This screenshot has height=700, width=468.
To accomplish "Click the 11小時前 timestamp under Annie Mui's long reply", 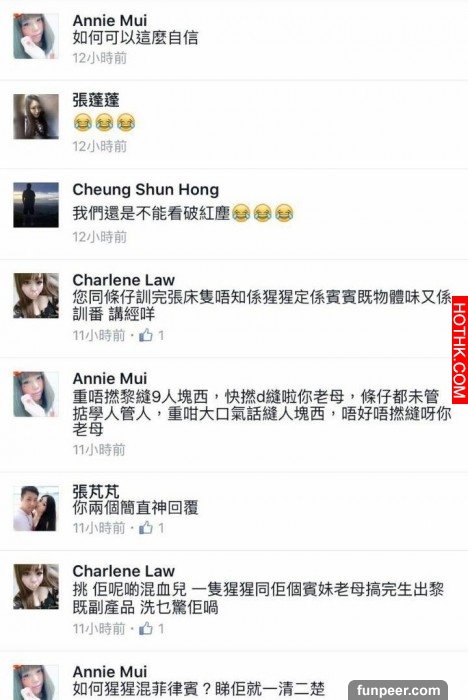I will click(x=99, y=450).
